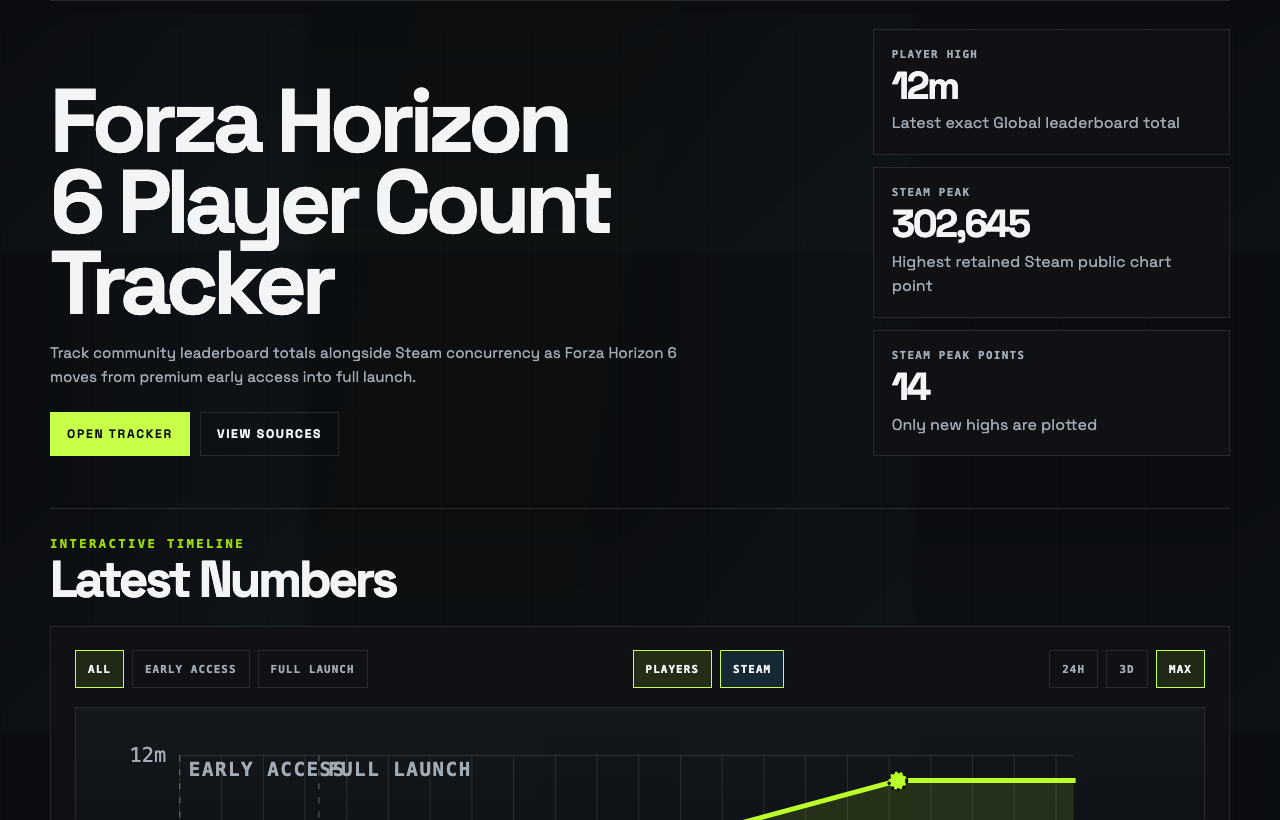Toggle the Players data series

(x=672, y=669)
